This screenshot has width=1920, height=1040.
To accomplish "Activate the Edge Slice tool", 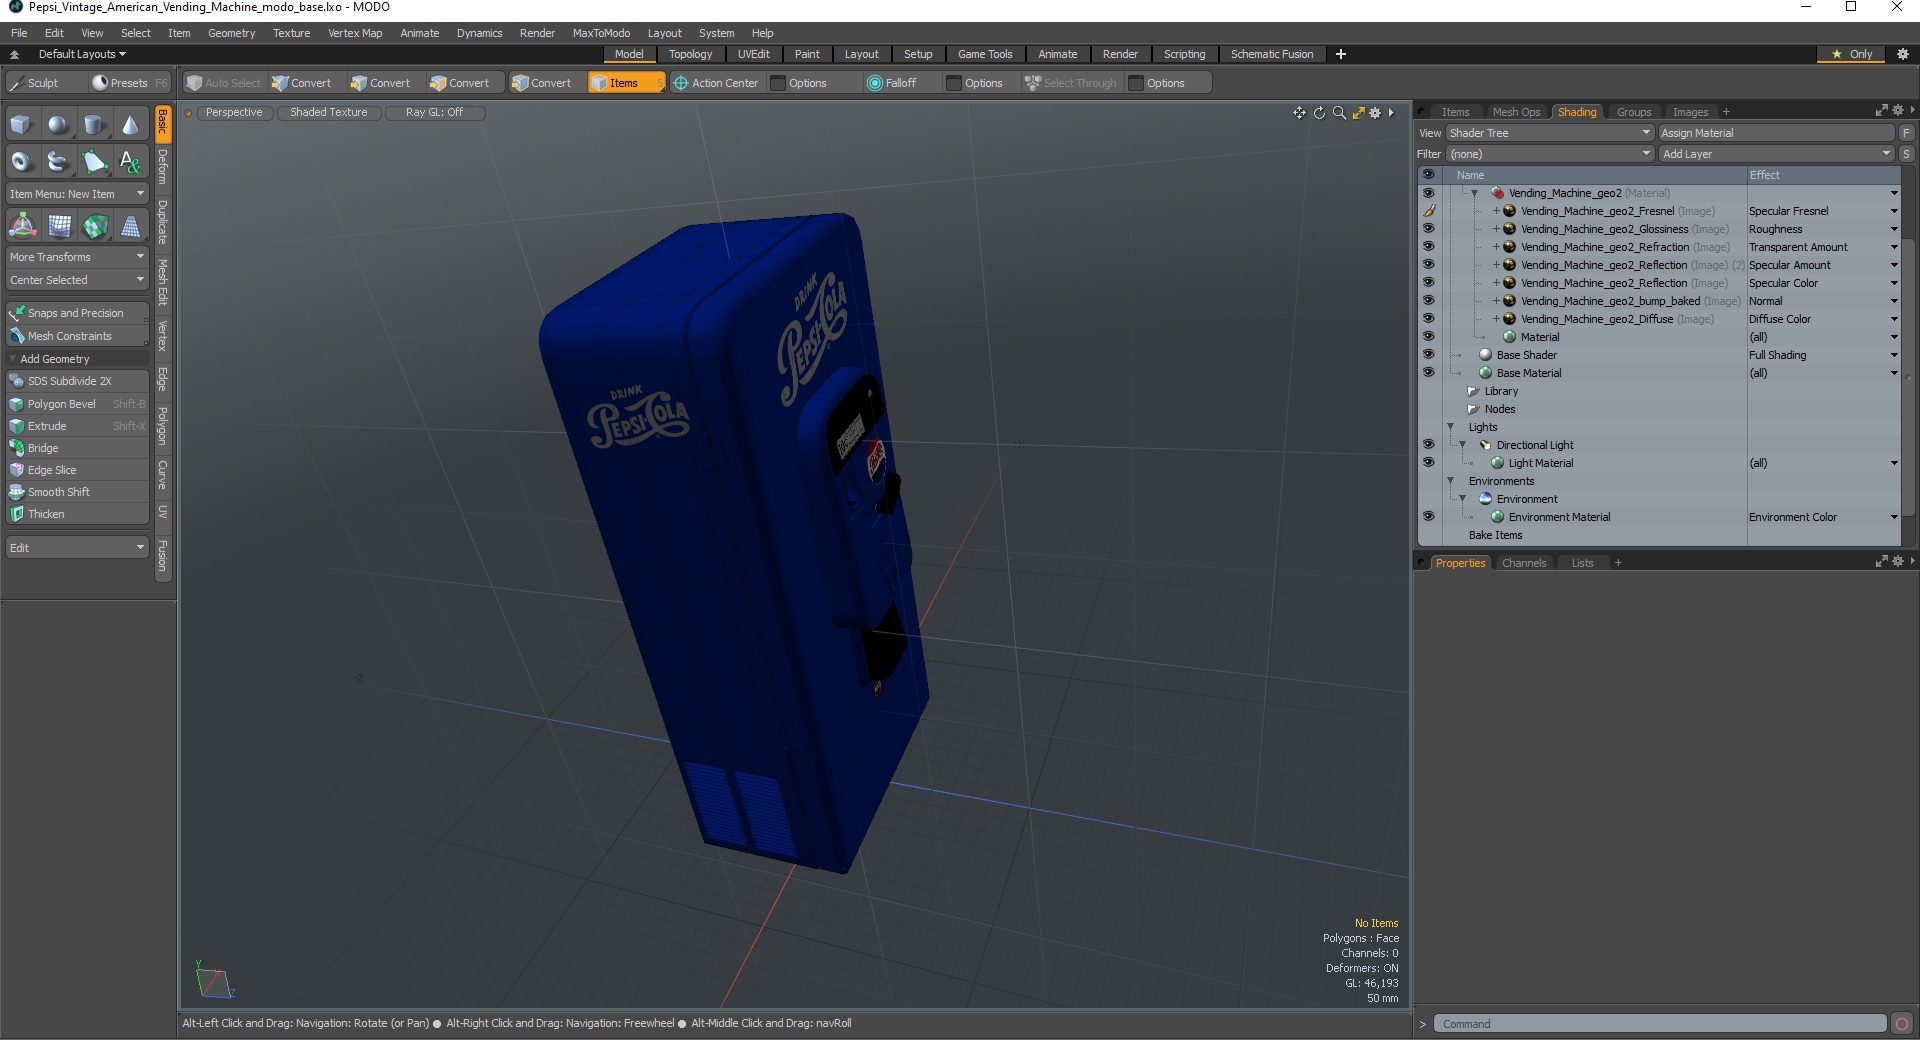I will click(78, 470).
